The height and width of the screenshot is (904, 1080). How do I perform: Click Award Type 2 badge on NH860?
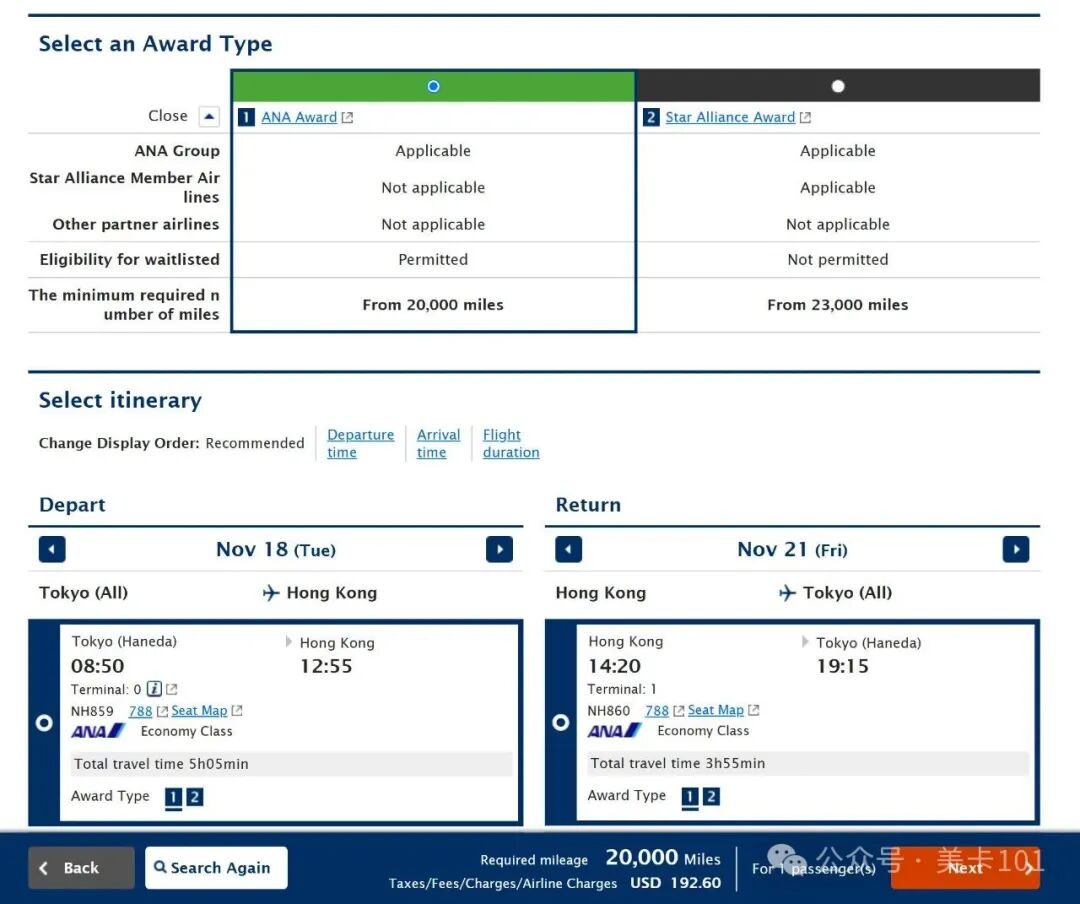pyautogui.click(x=712, y=797)
